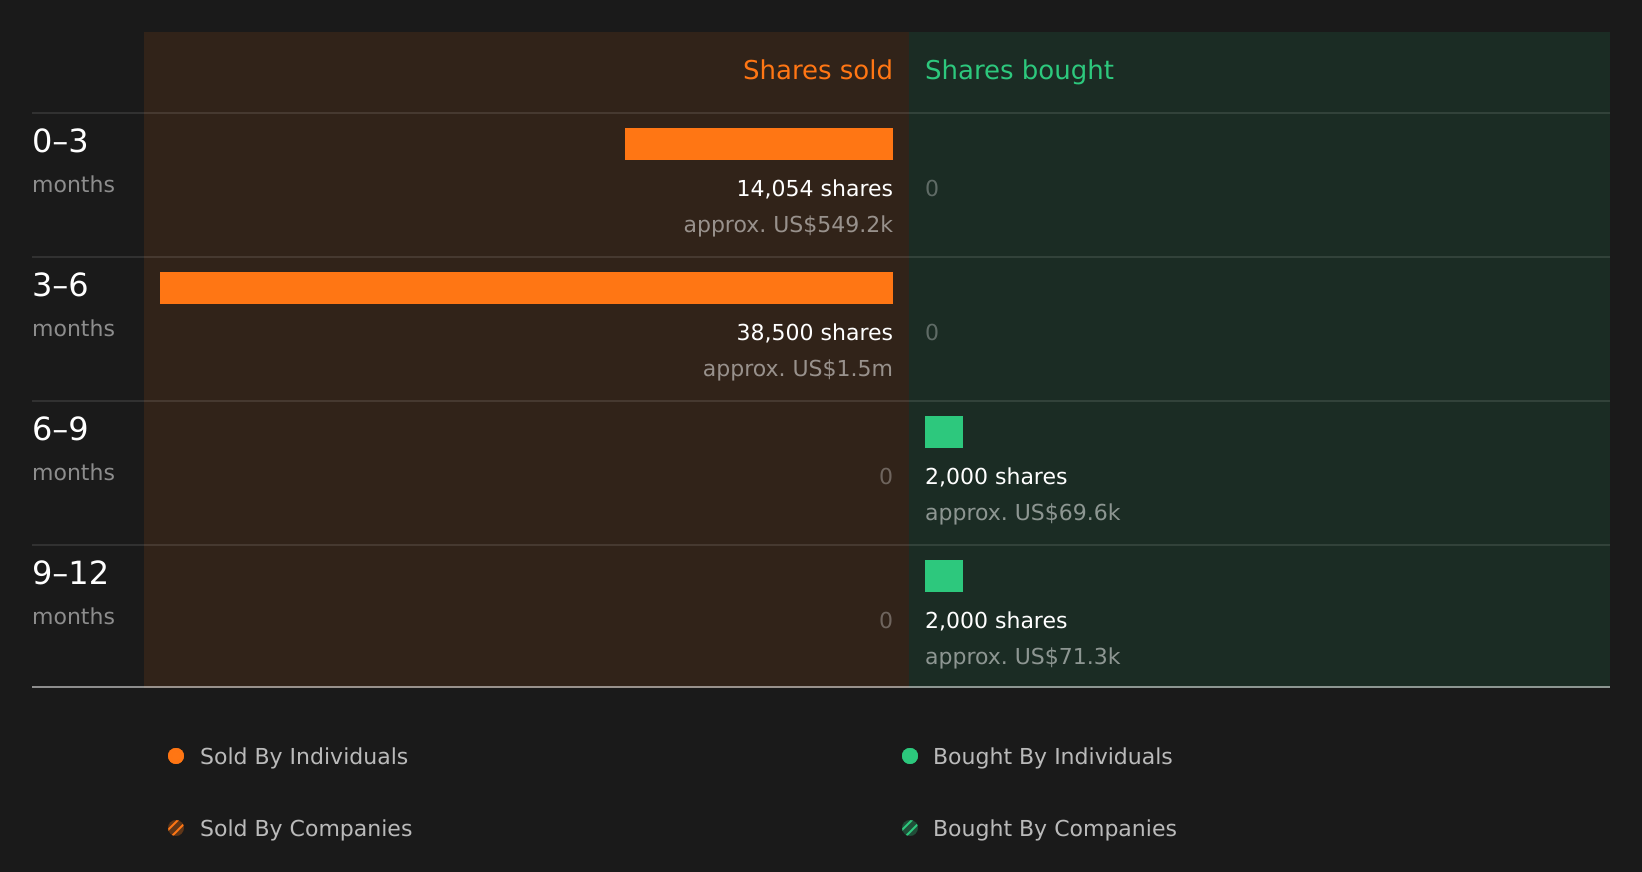Click 2,000 shares in 9–12 months row
Image resolution: width=1642 pixels, height=872 pixels.
coord(996,620)
